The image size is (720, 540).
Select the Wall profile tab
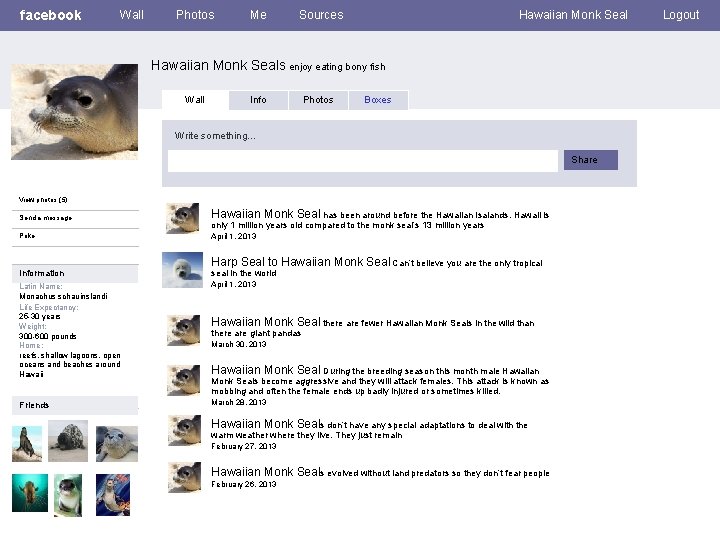point(195,100)
